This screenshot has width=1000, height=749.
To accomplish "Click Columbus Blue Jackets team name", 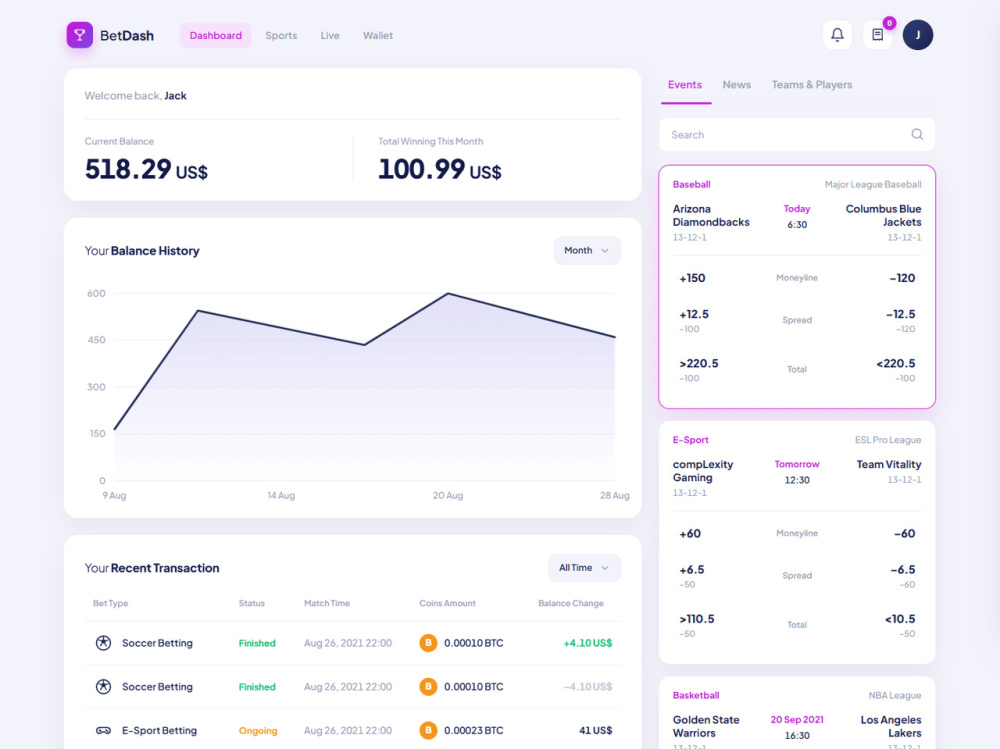I will point(883,216).
